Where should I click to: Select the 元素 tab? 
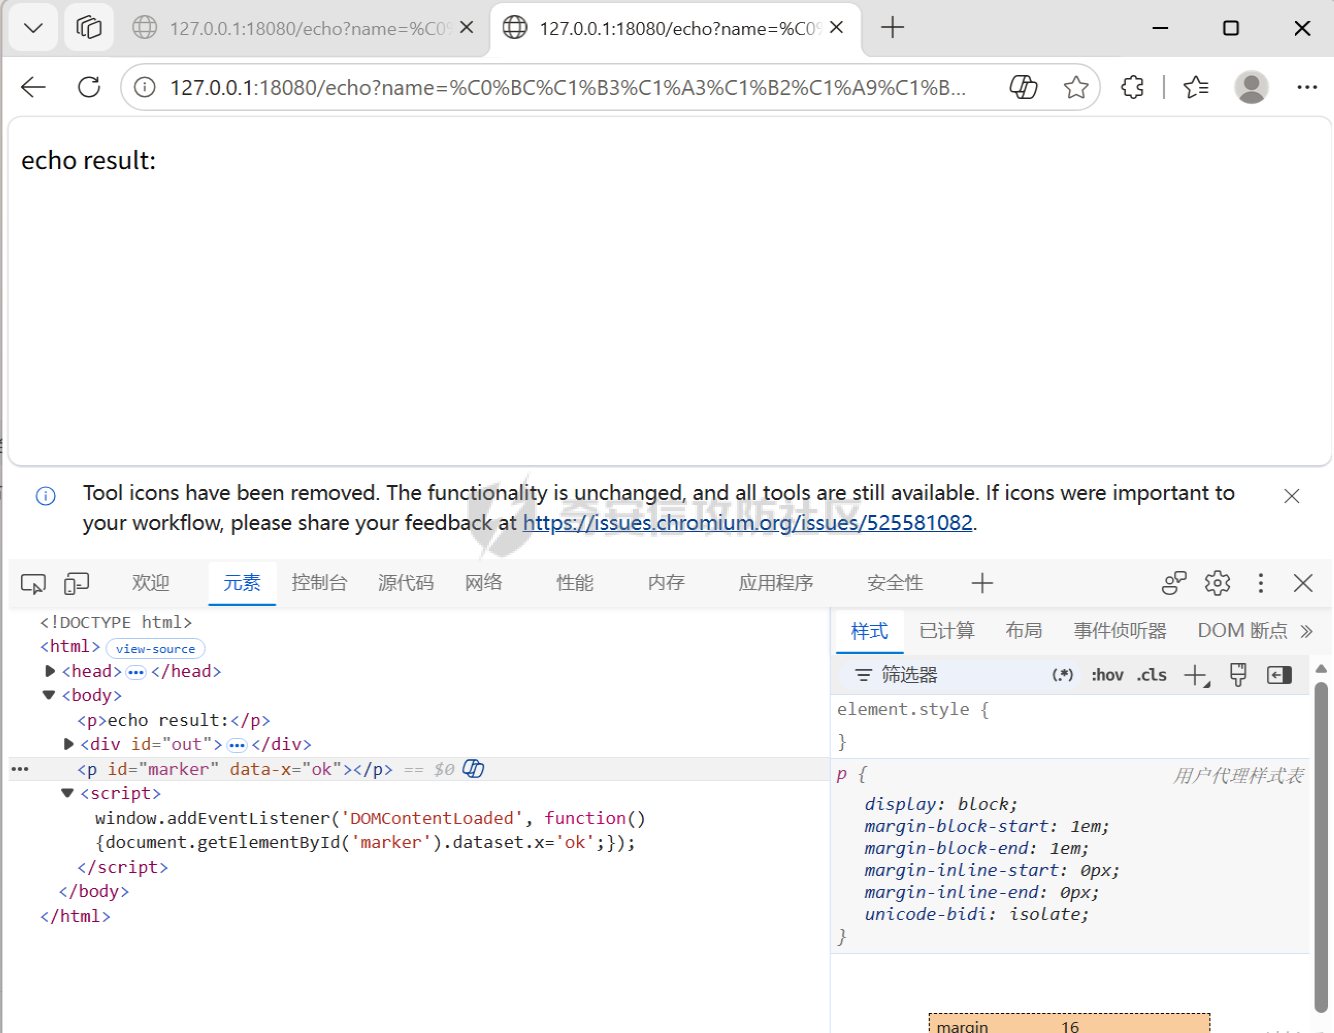click(x=242, y=583)
